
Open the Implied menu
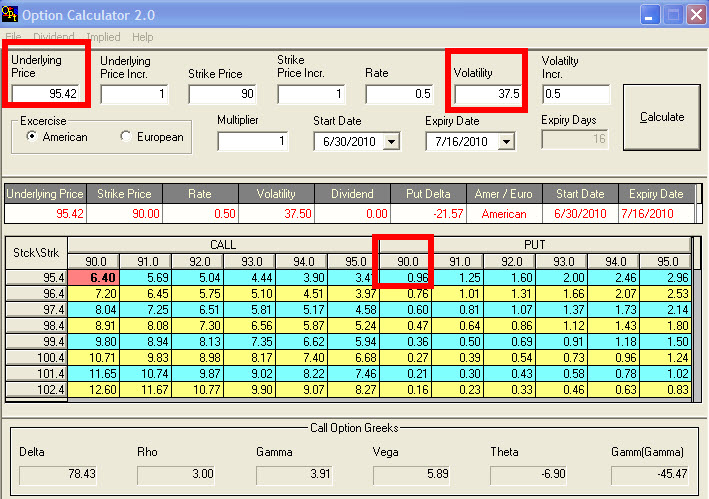coord(103,37)
